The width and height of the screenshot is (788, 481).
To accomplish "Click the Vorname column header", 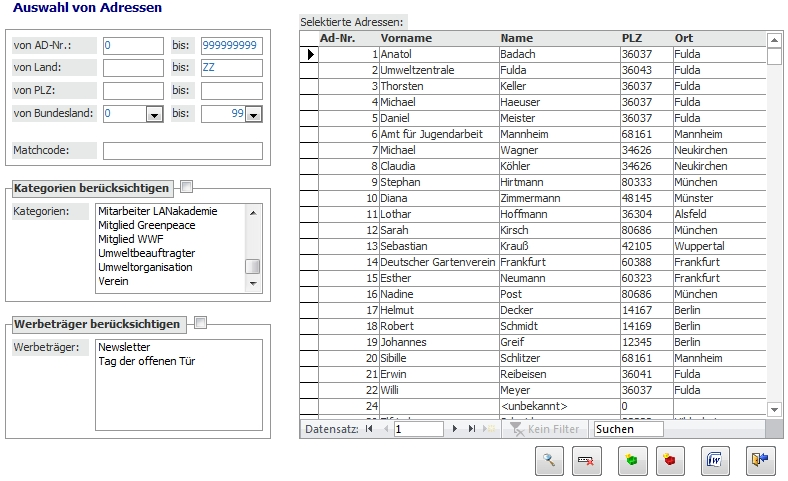I will tap(405, 38).
